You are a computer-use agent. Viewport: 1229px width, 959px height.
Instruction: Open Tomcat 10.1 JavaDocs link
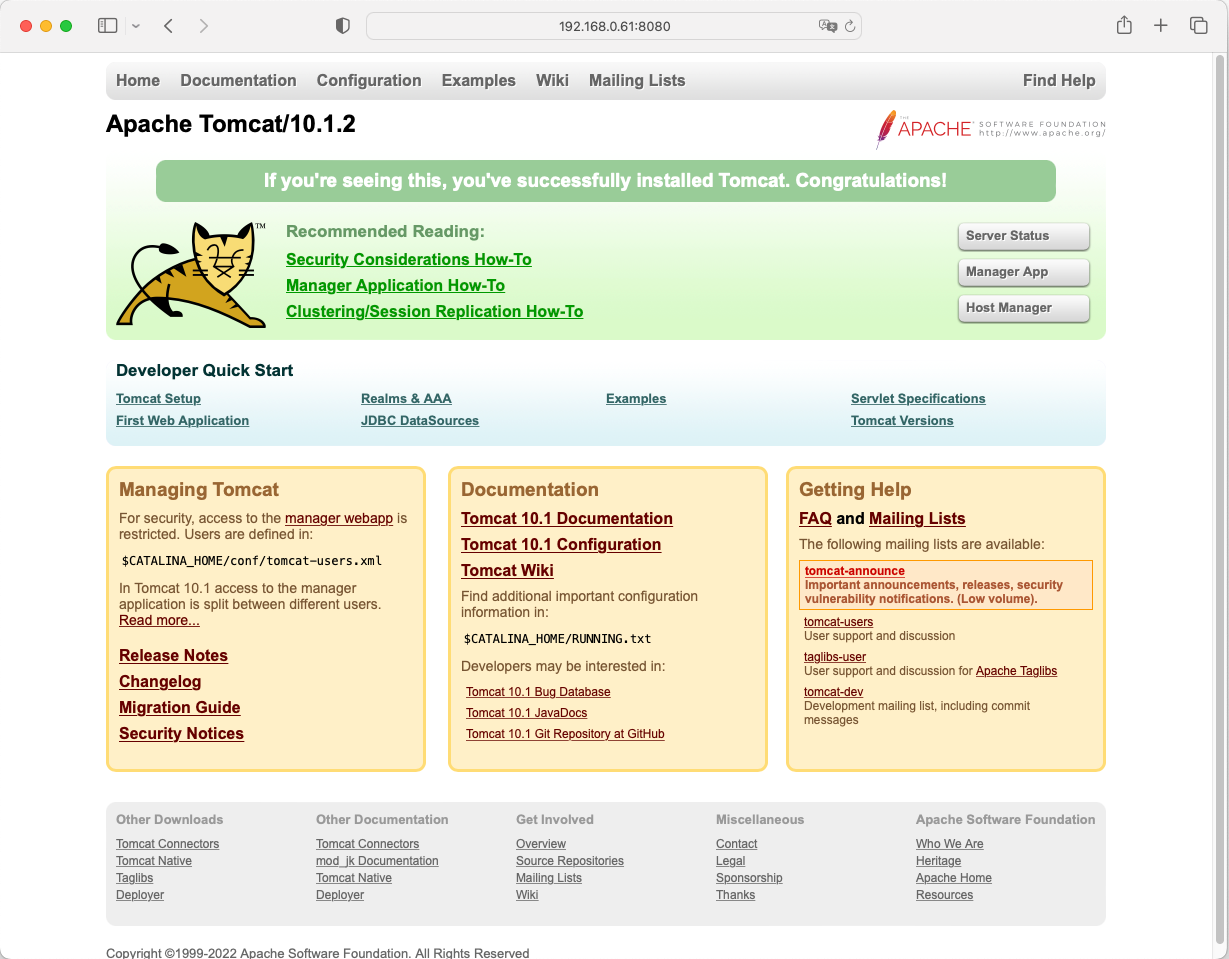pos(527,713)
